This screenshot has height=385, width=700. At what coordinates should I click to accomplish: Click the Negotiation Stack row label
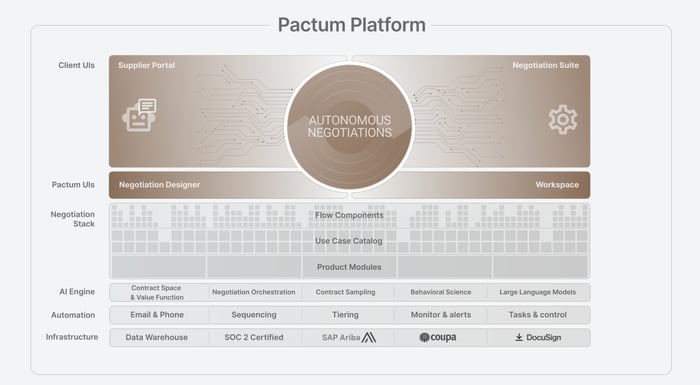pos(73,219)
